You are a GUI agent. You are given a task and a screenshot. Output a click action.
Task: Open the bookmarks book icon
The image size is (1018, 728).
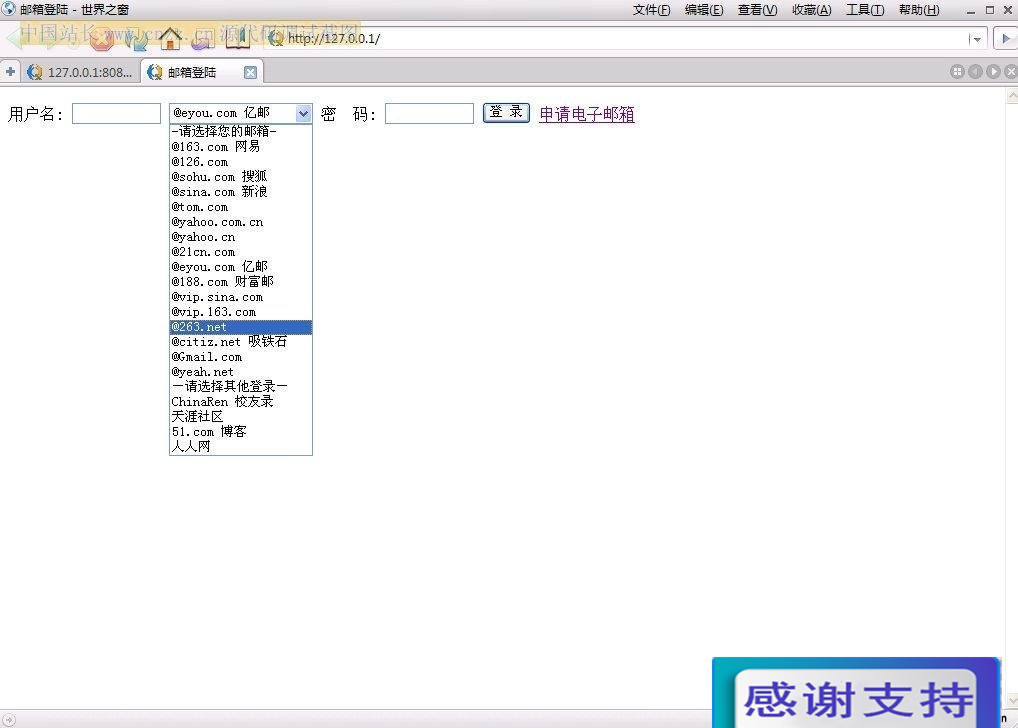(238, 39)
